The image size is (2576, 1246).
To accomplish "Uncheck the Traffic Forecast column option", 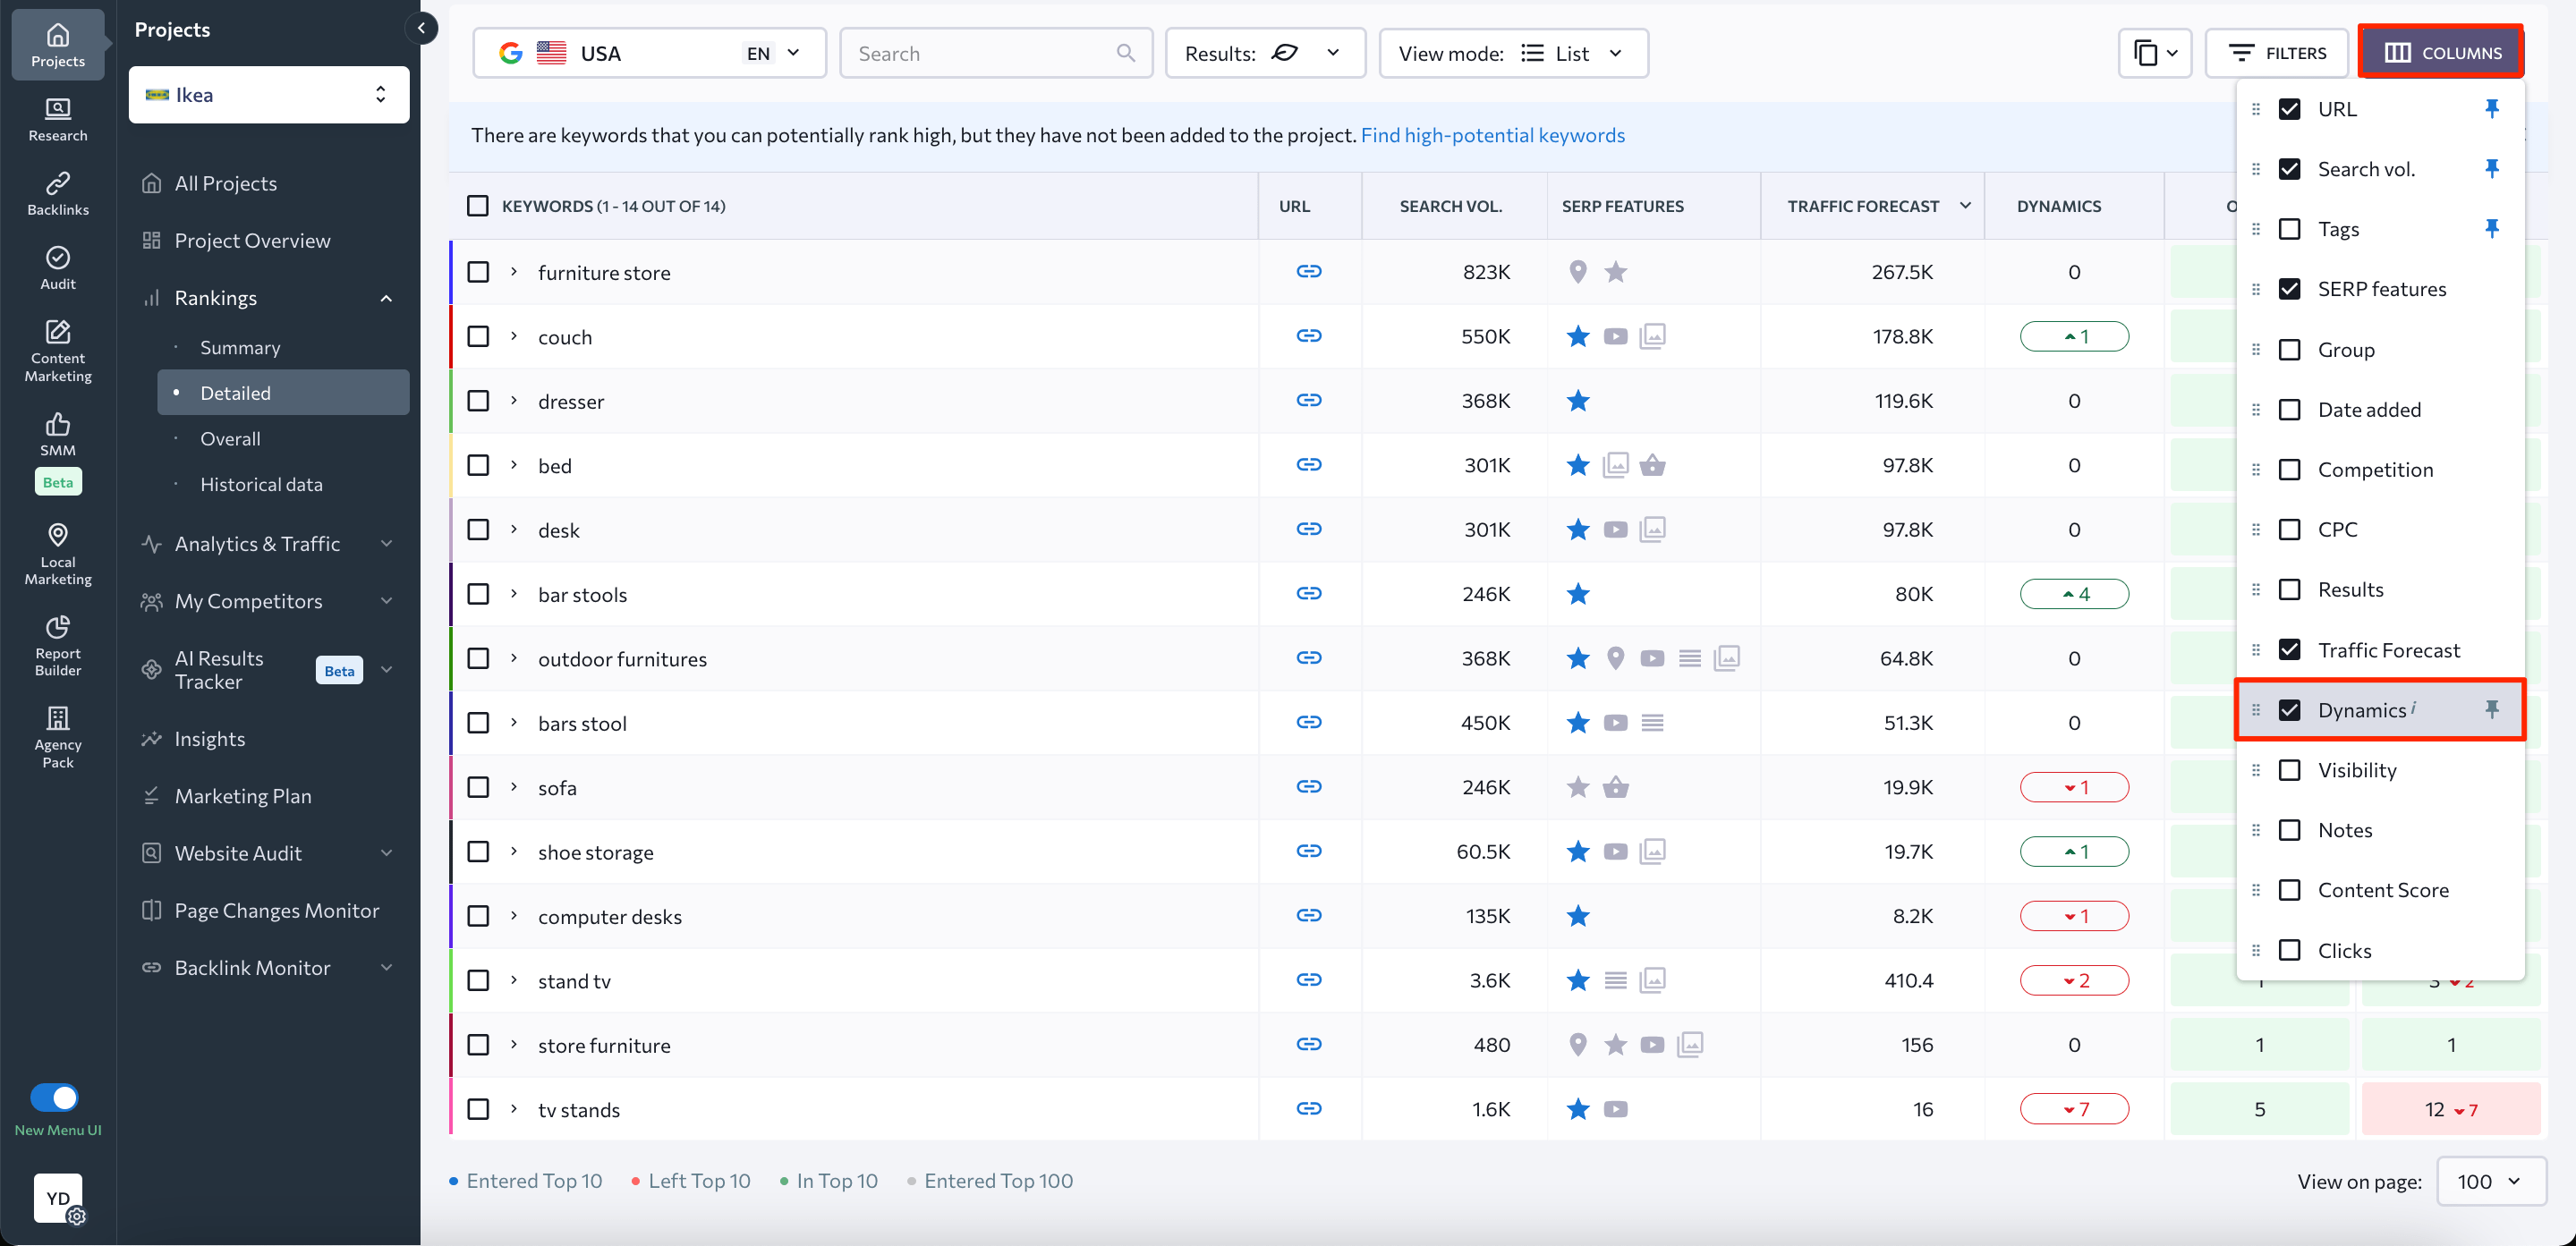I will click(x=2289, y=650).
